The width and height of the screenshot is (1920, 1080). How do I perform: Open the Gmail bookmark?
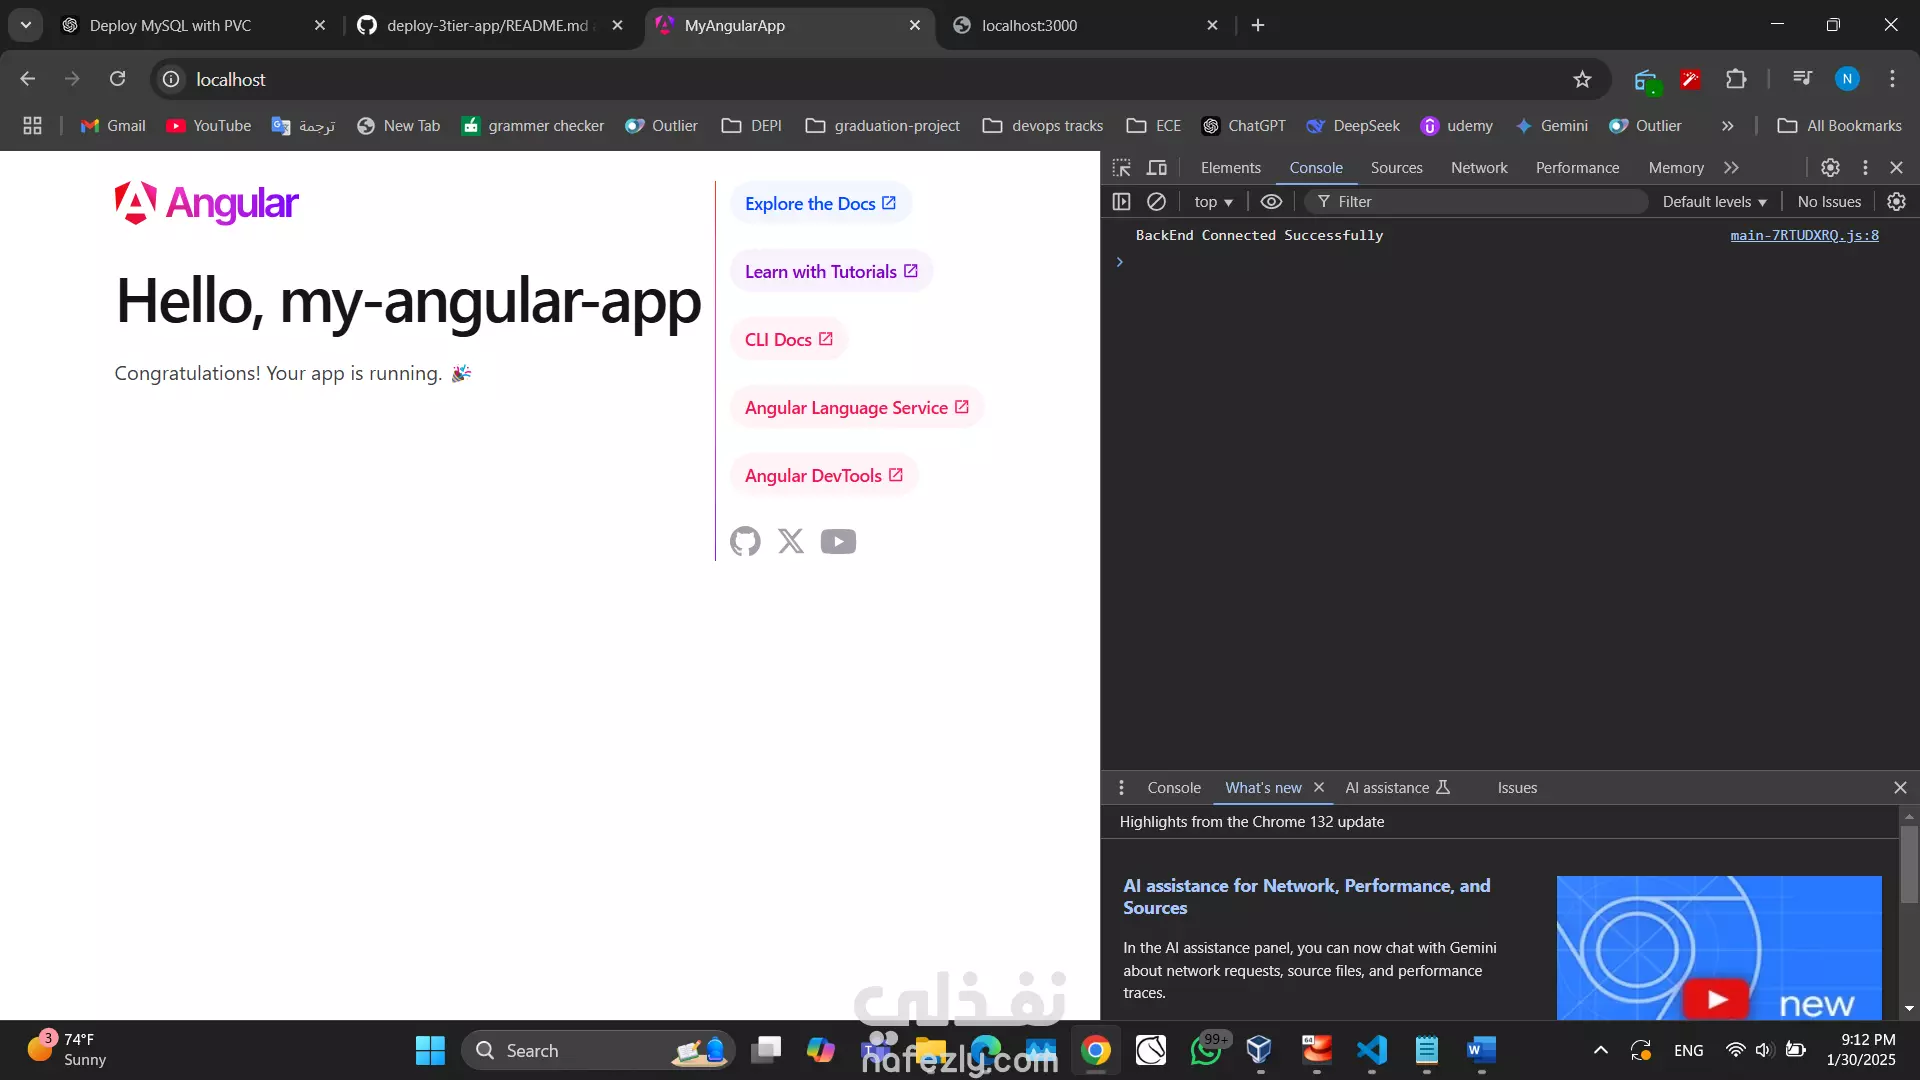tap(113, 125)
